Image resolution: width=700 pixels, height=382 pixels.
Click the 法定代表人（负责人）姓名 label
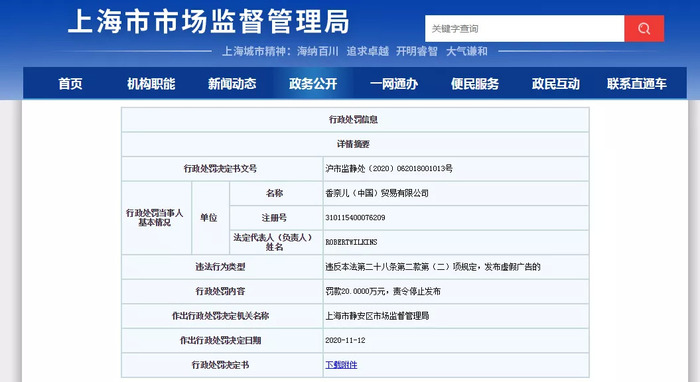click(x=276, y=242)
